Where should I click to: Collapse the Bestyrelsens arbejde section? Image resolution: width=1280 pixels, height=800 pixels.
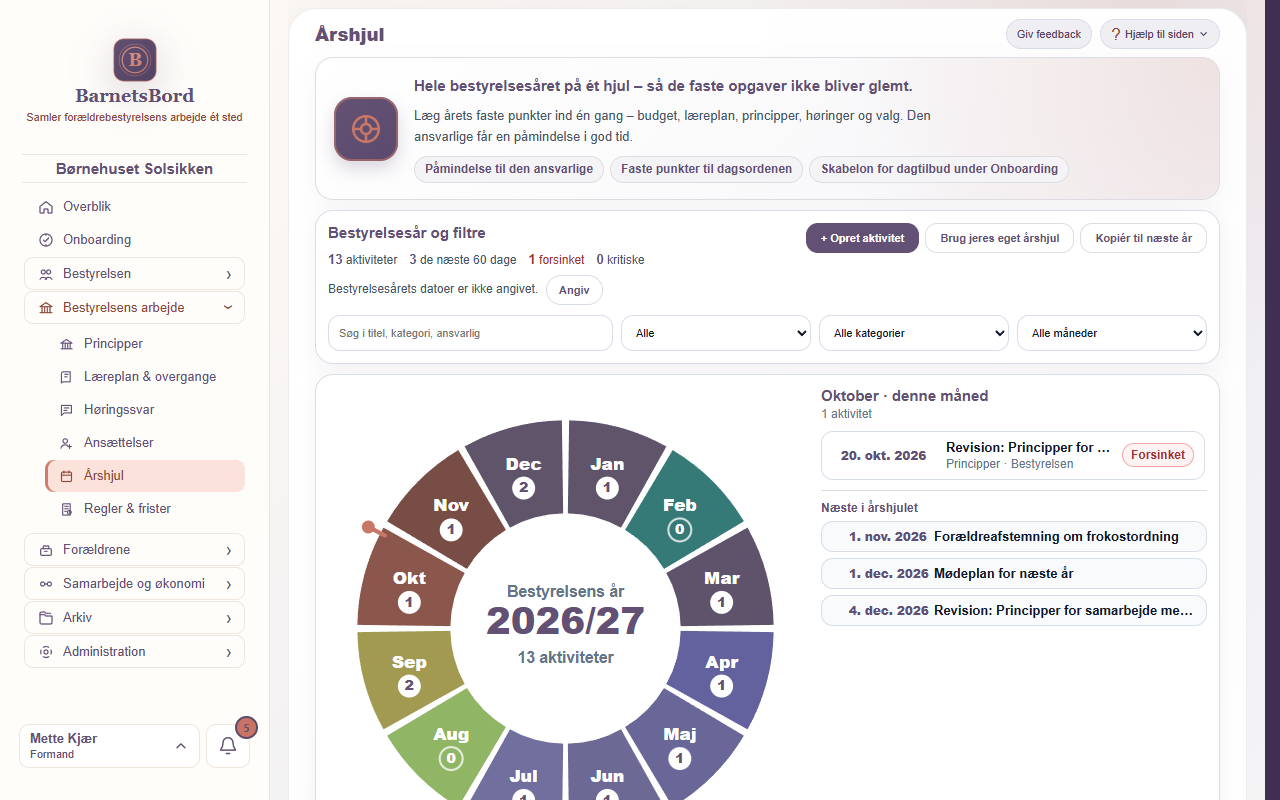134,308
